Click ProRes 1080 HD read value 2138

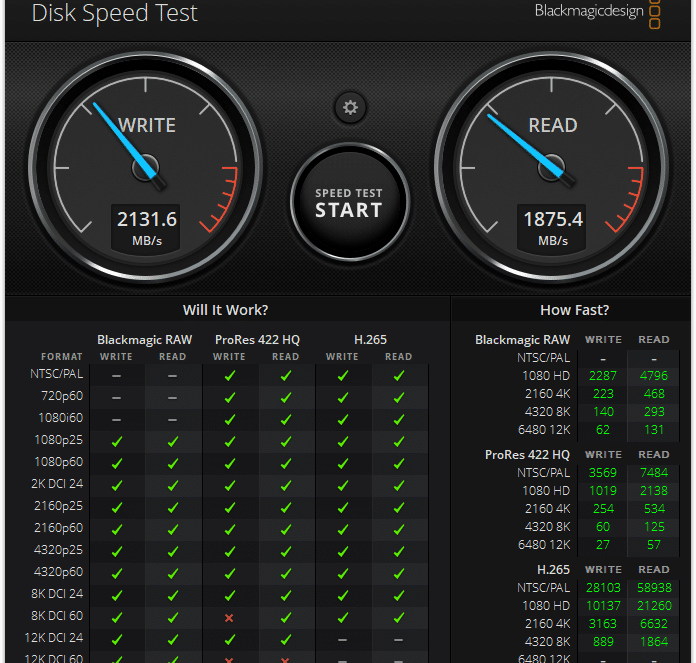pos(654,490)
